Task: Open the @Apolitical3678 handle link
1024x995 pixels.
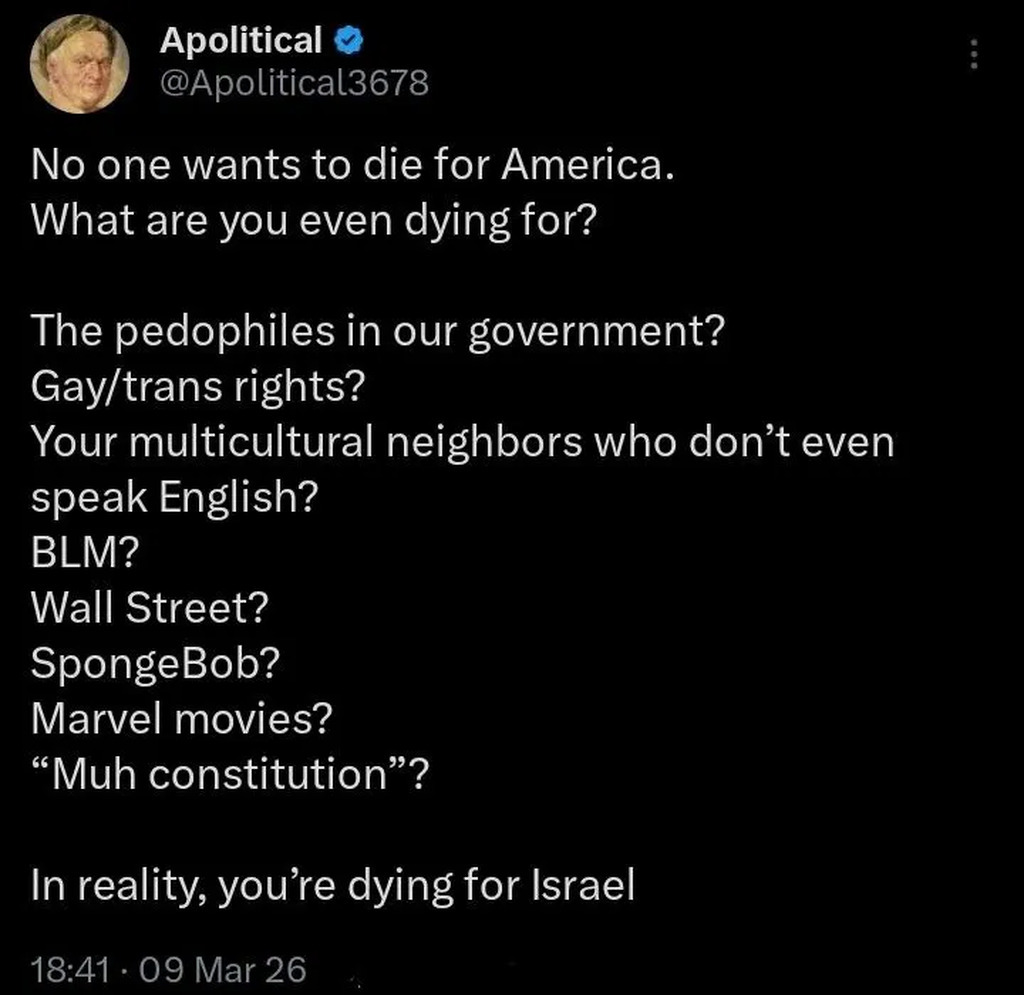Action: (x=294, y=83)
